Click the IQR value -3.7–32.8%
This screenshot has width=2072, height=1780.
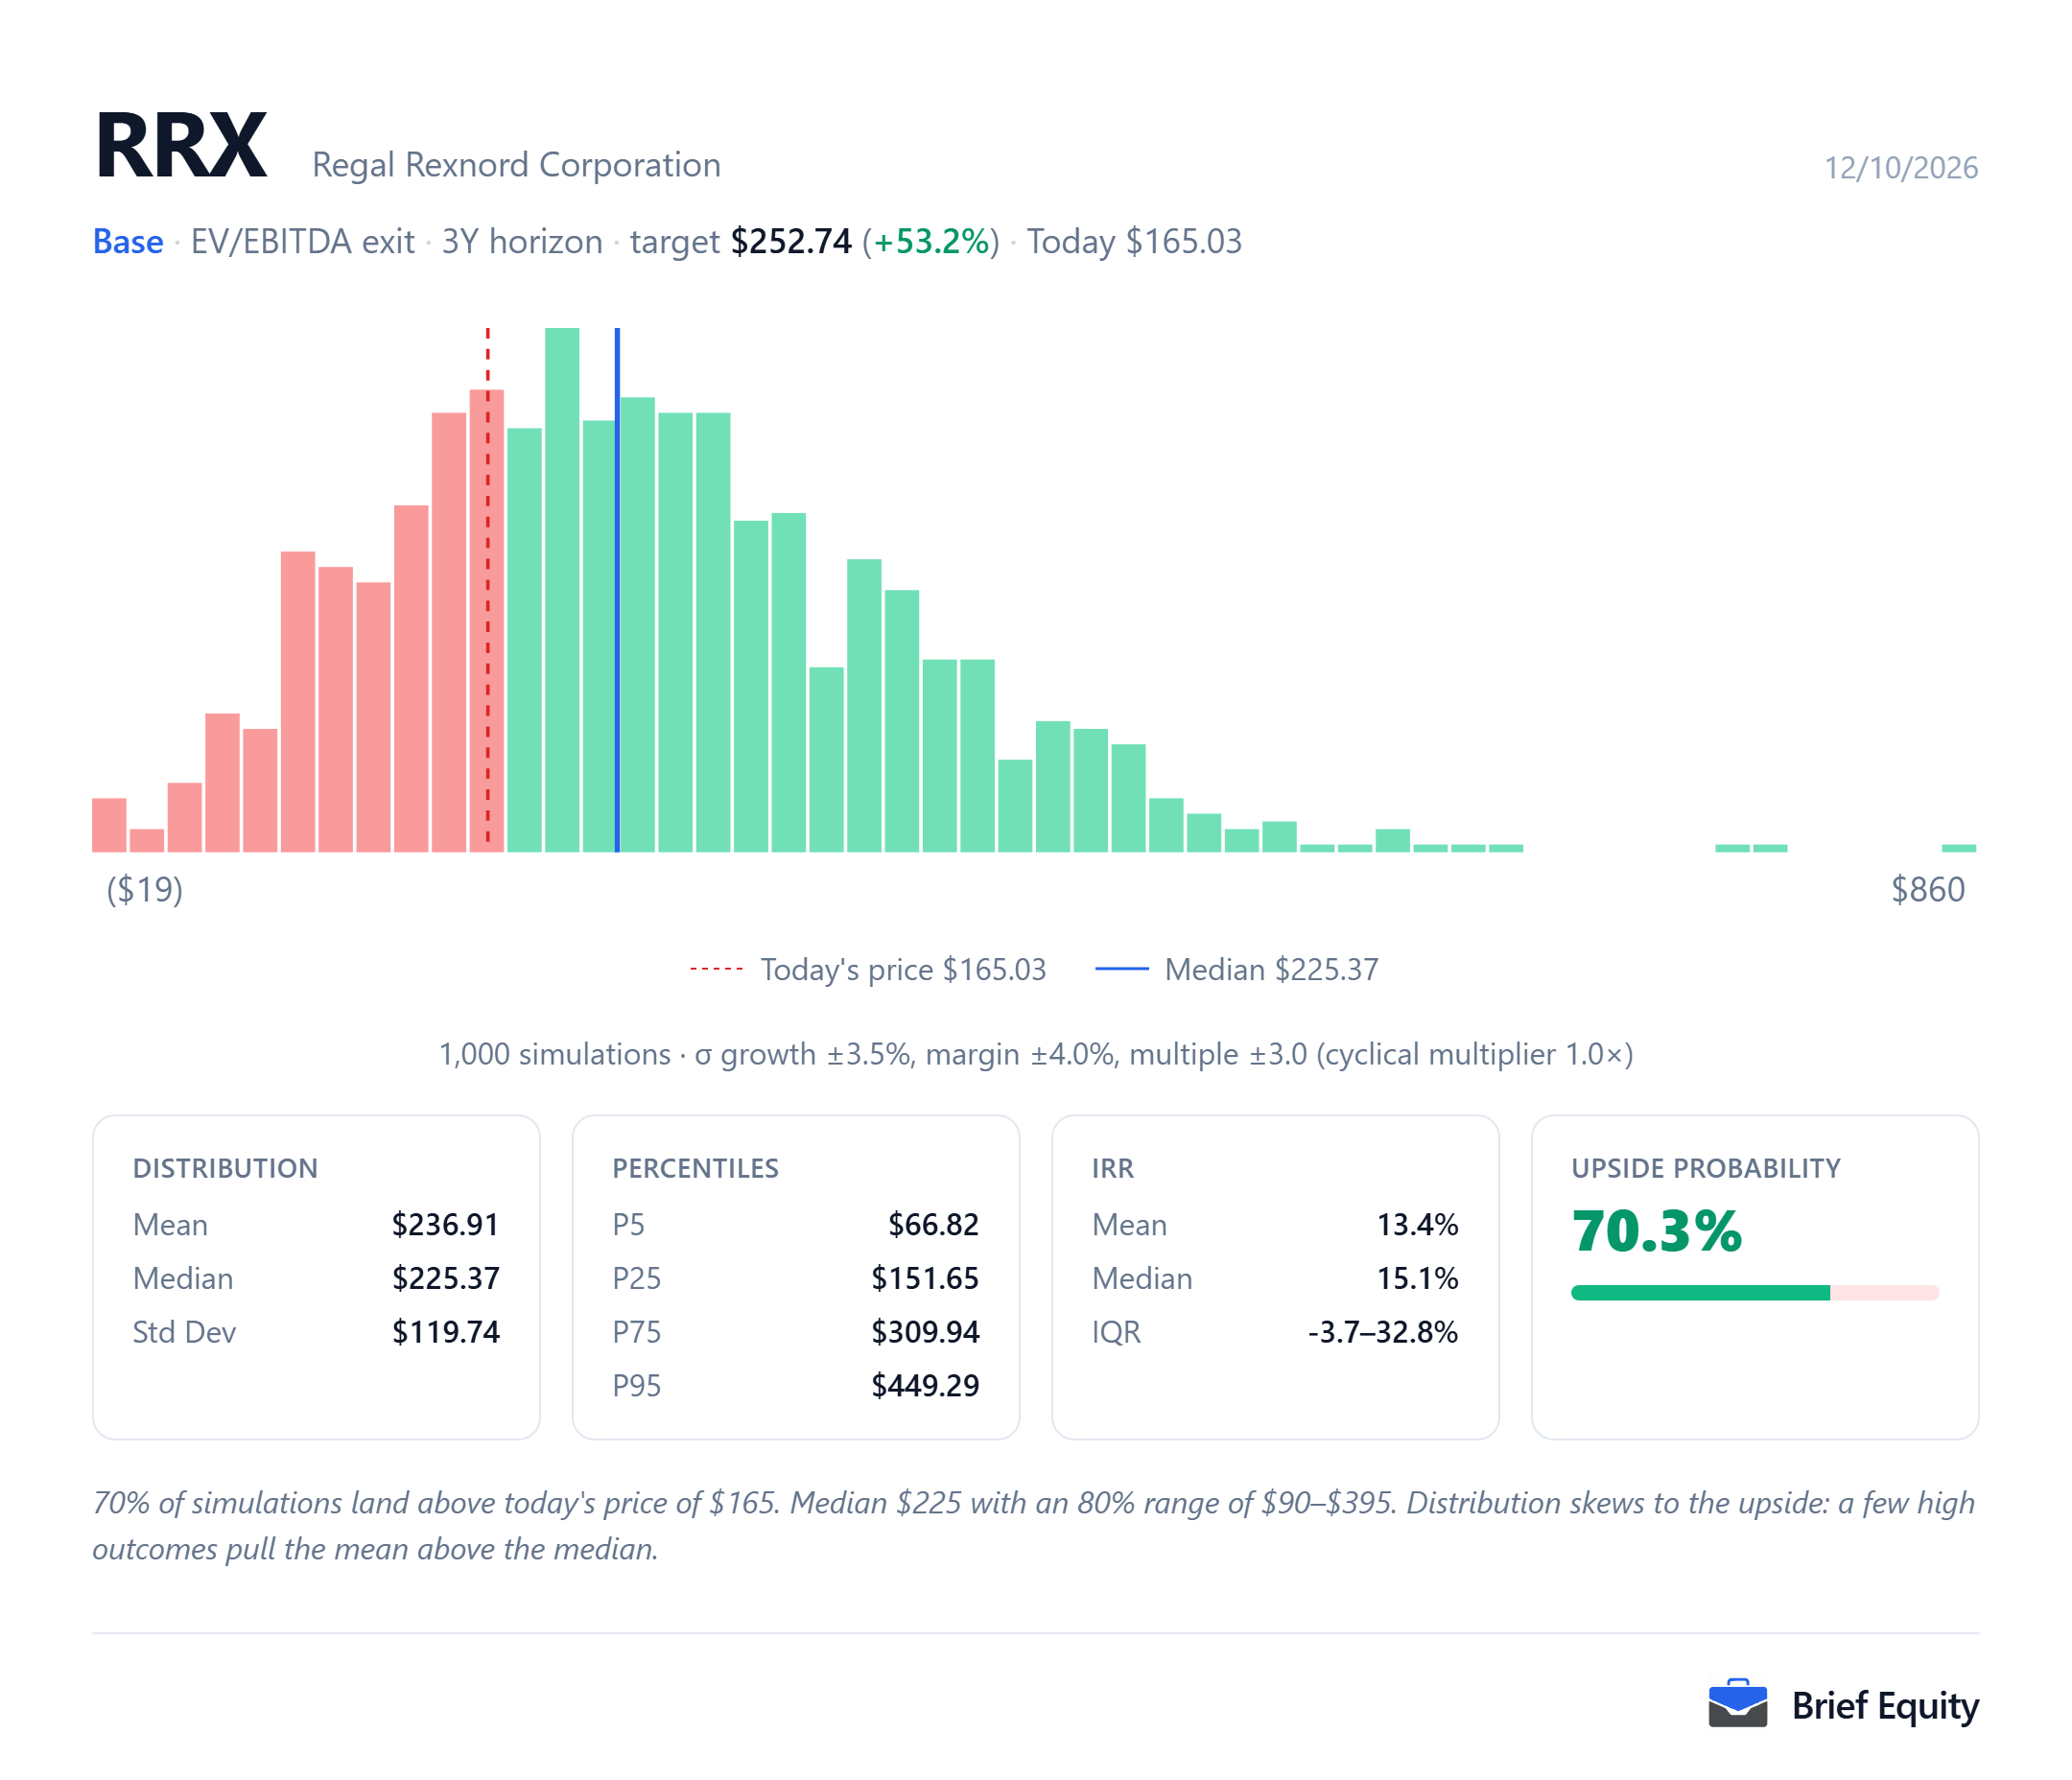1383,1332
